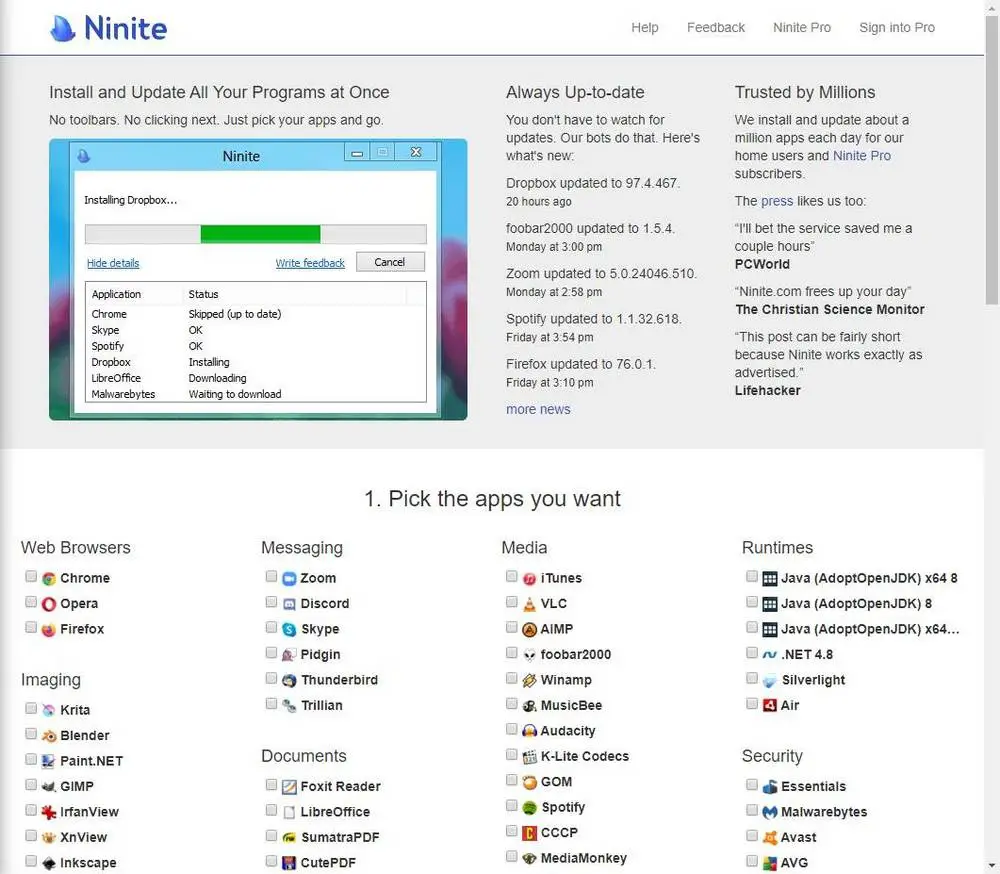
Task: Click the CCCP label
Action: (x=559, y=833)
